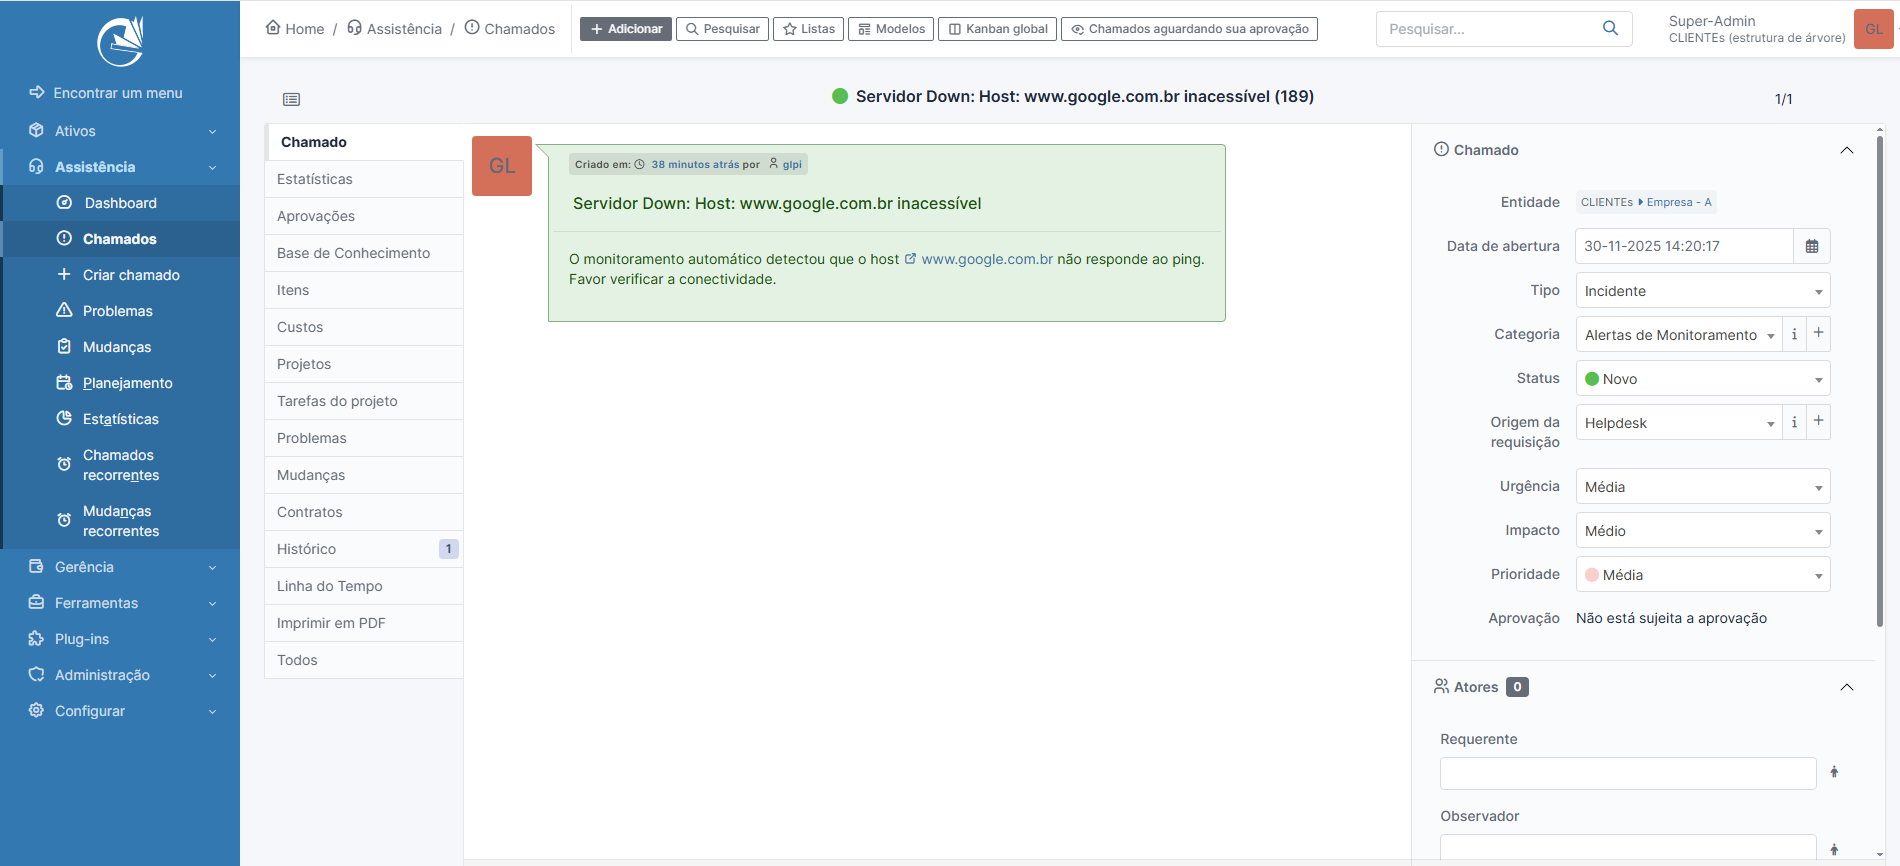Click the plus icon next to Origem da requisição
The width and height of the screenshot is (1900, 866).
click(x=1818, y=422)
